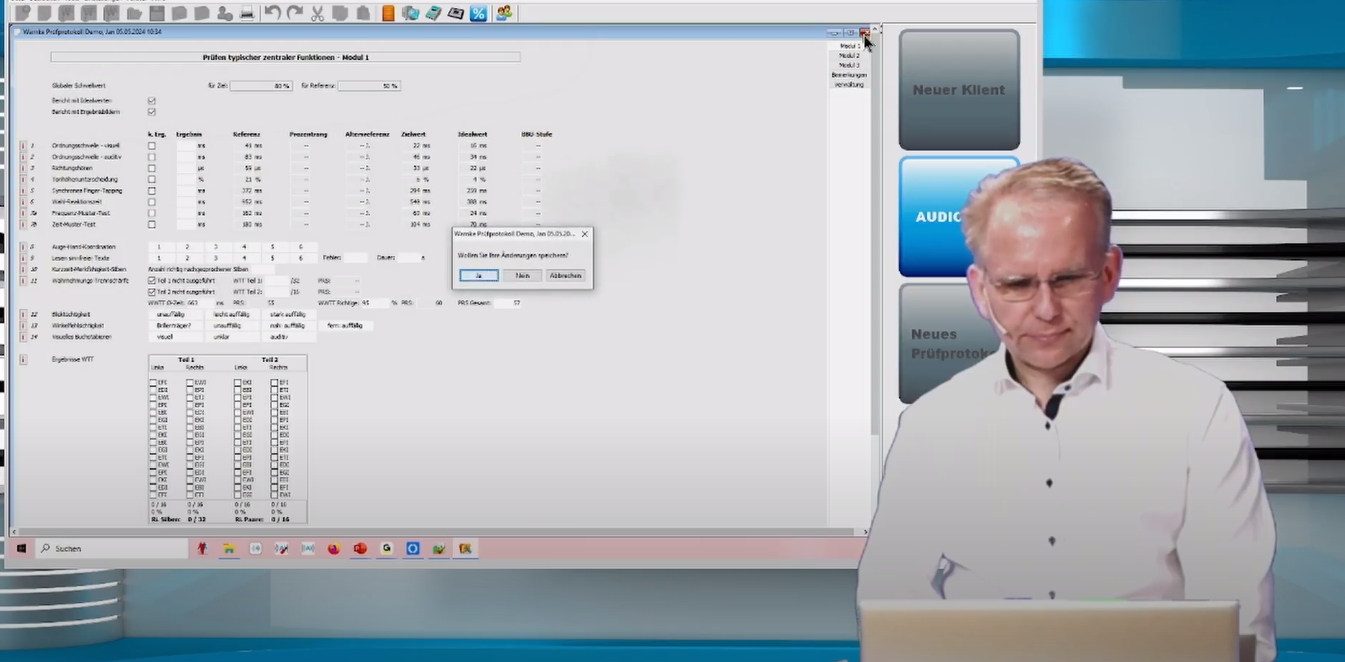This screenshot has height=662, width=1345.
Task: Check k. Erg. for Ordnungsschwelle - visuell
Action: click(x=152, y=146)
